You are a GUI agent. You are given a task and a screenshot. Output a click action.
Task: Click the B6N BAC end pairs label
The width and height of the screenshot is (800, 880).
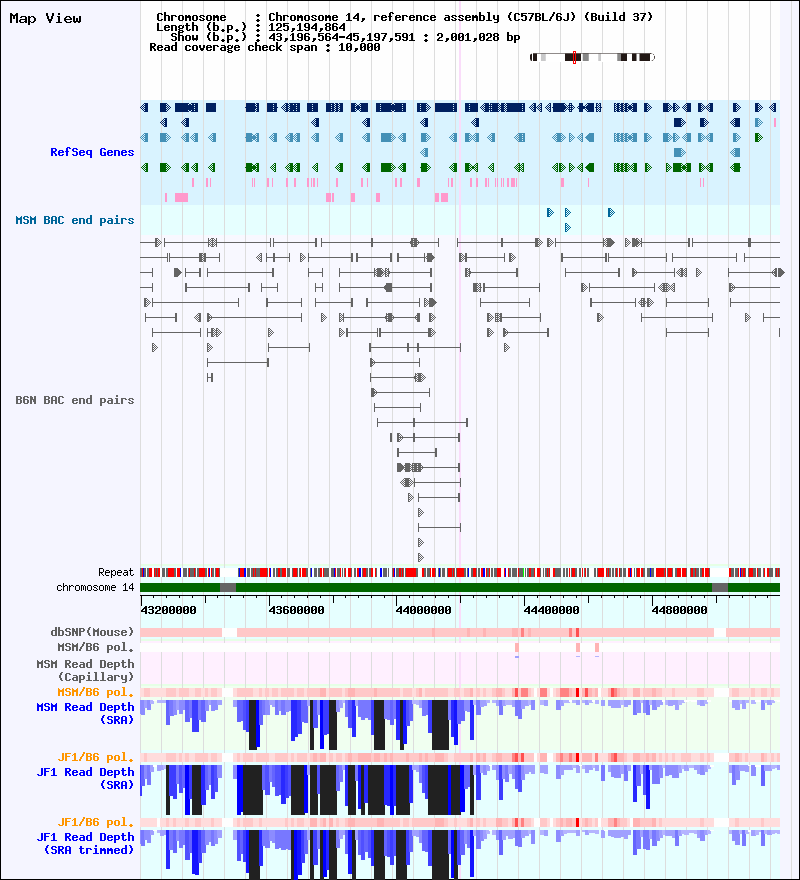point(75,400)
